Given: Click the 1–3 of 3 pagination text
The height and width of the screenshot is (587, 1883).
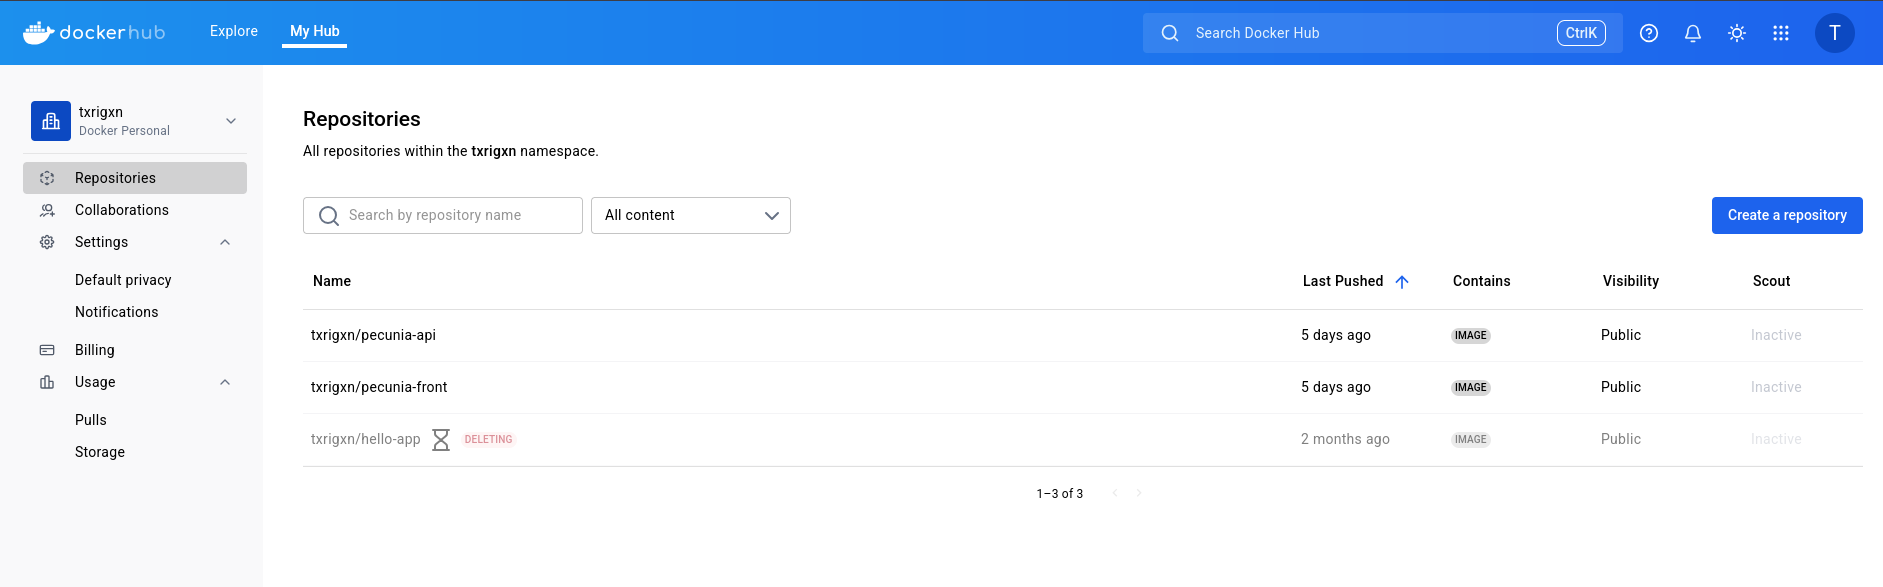Looking at the screenshot, I should (1060, 494).
